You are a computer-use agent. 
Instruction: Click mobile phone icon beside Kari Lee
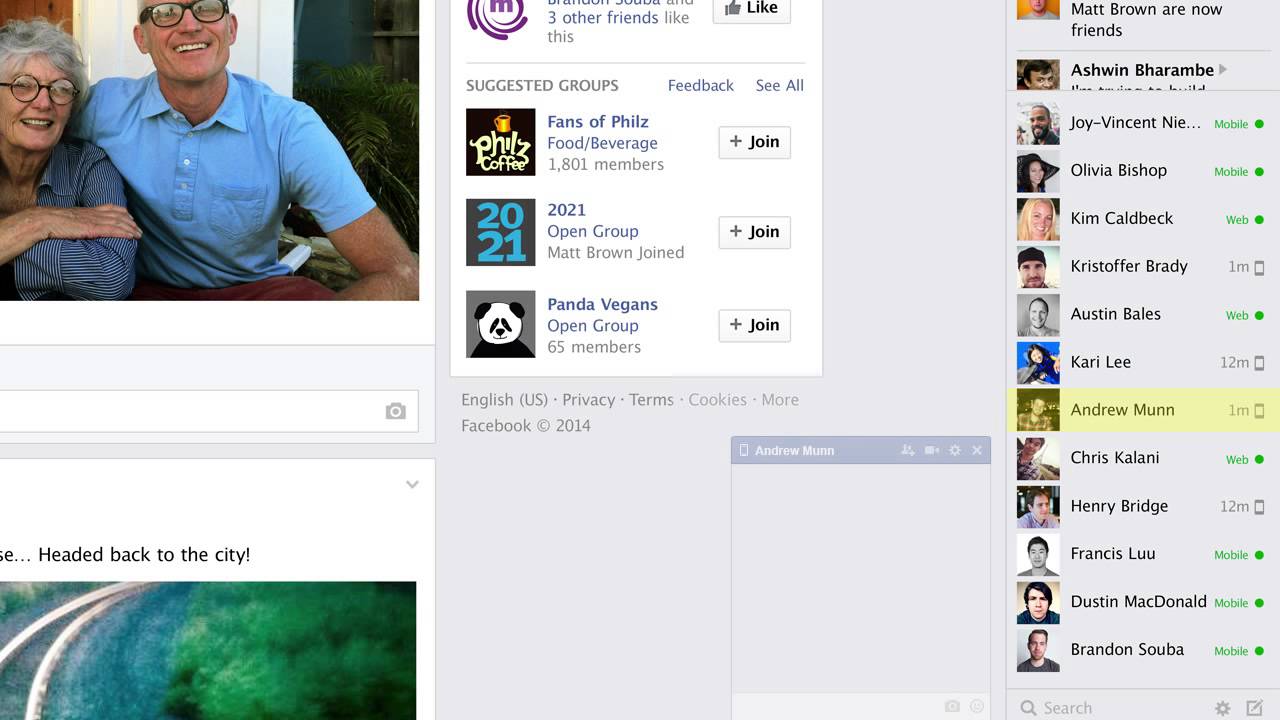pos(1260,363)
